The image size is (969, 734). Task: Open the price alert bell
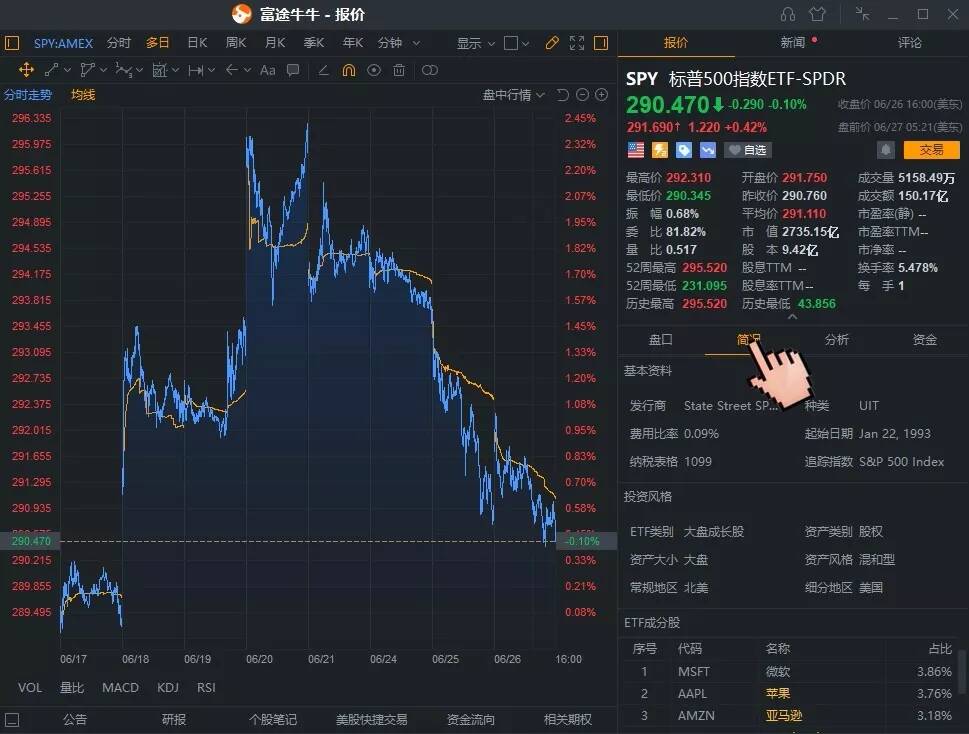click(x=886, y=150)
